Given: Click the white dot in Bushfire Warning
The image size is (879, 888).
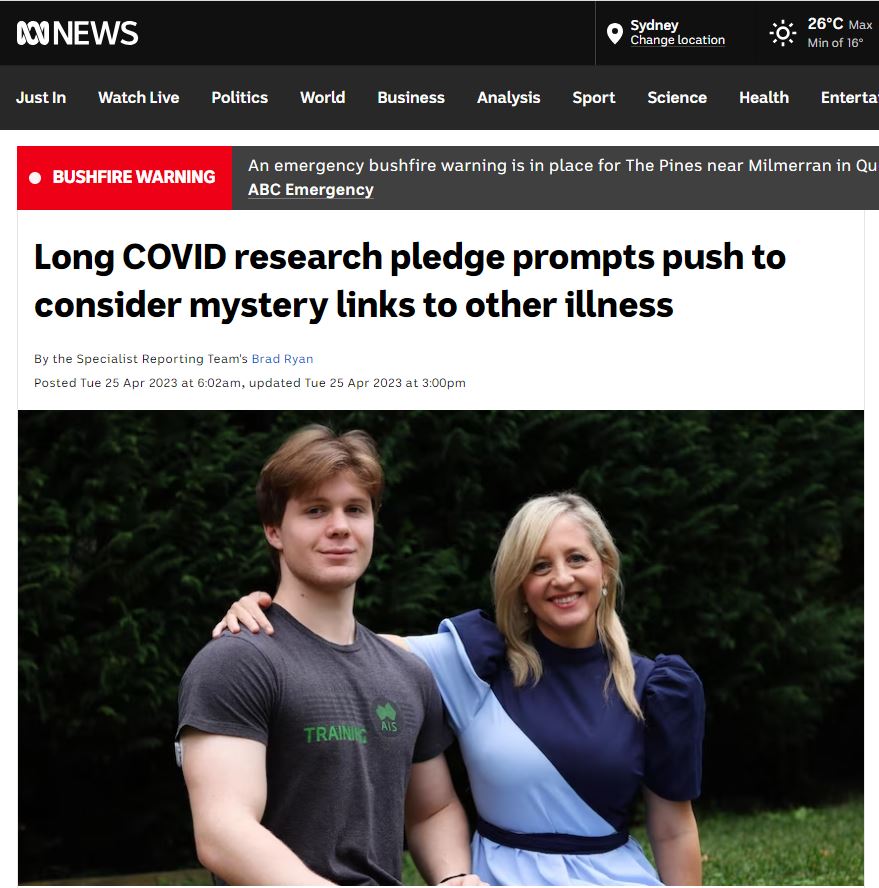Looking at the screenshot, I should [35, 178].
